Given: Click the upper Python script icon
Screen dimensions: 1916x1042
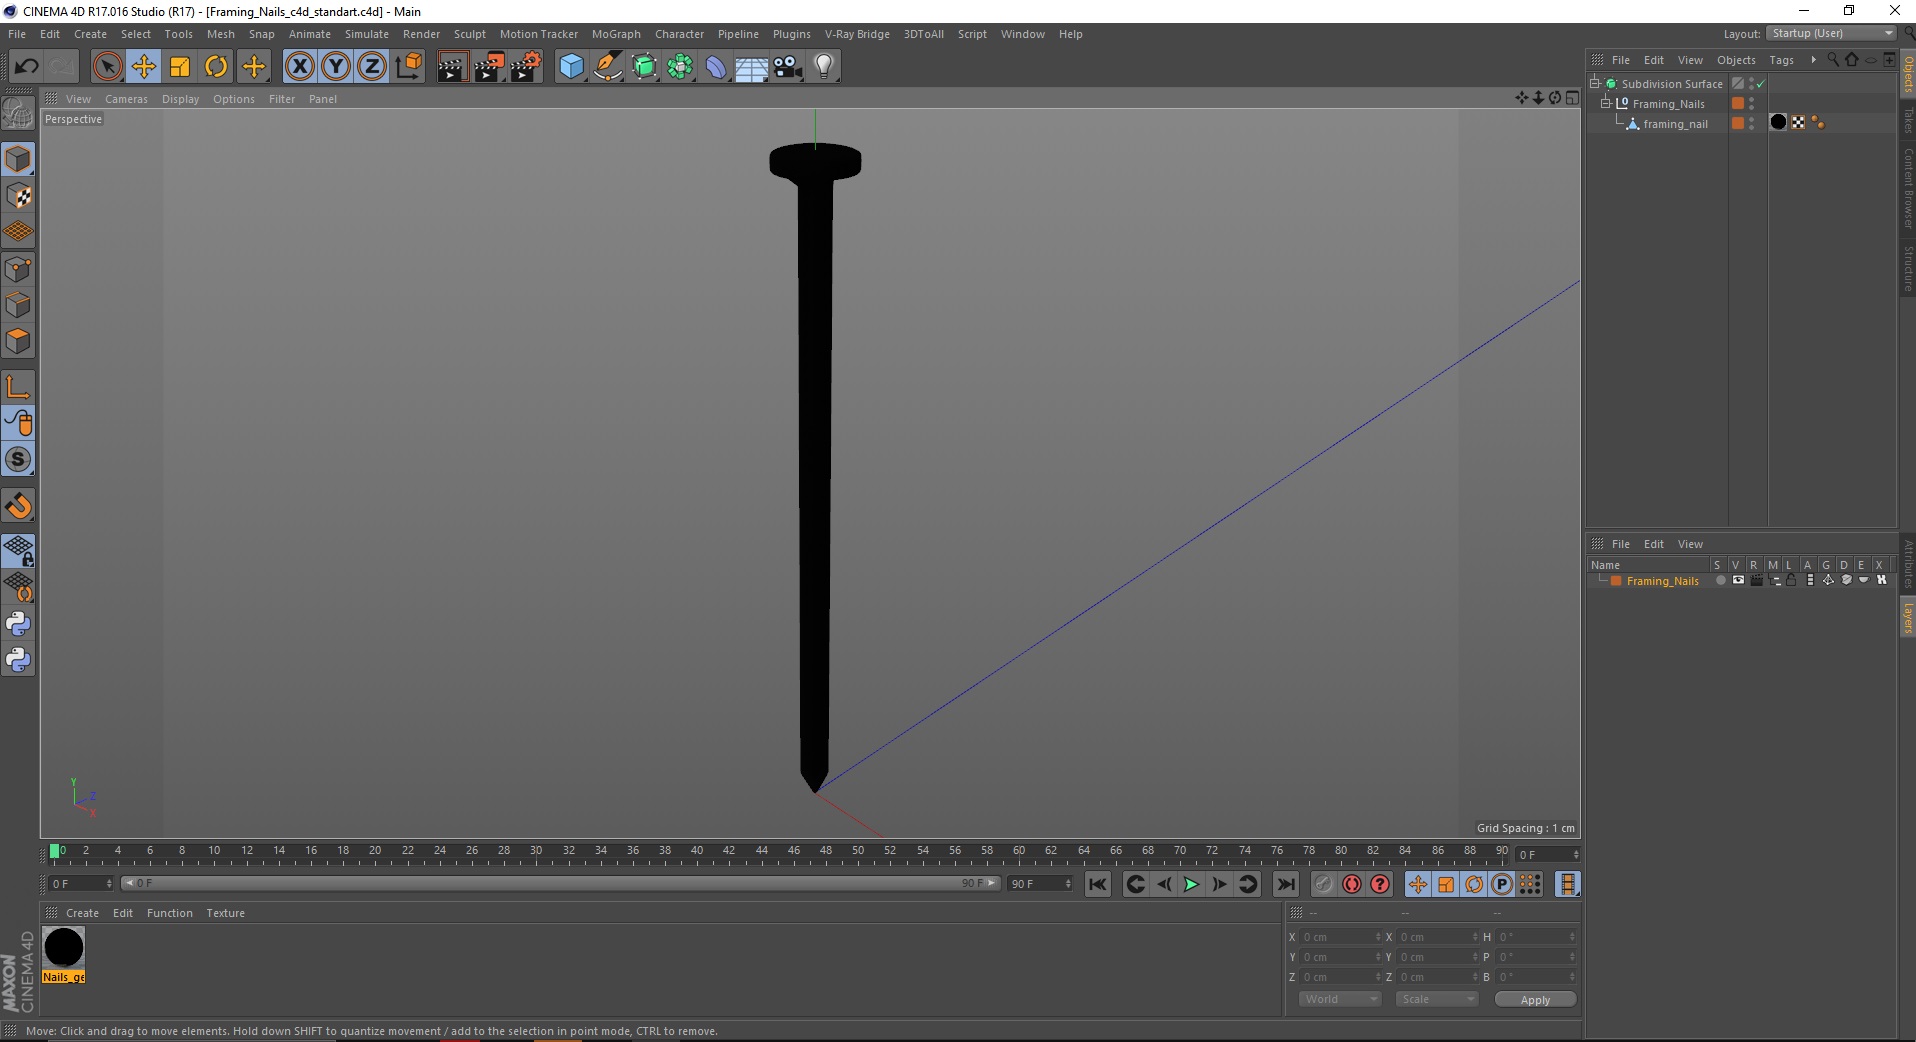Looking at the screenshot, I should (x=18, y=624).
